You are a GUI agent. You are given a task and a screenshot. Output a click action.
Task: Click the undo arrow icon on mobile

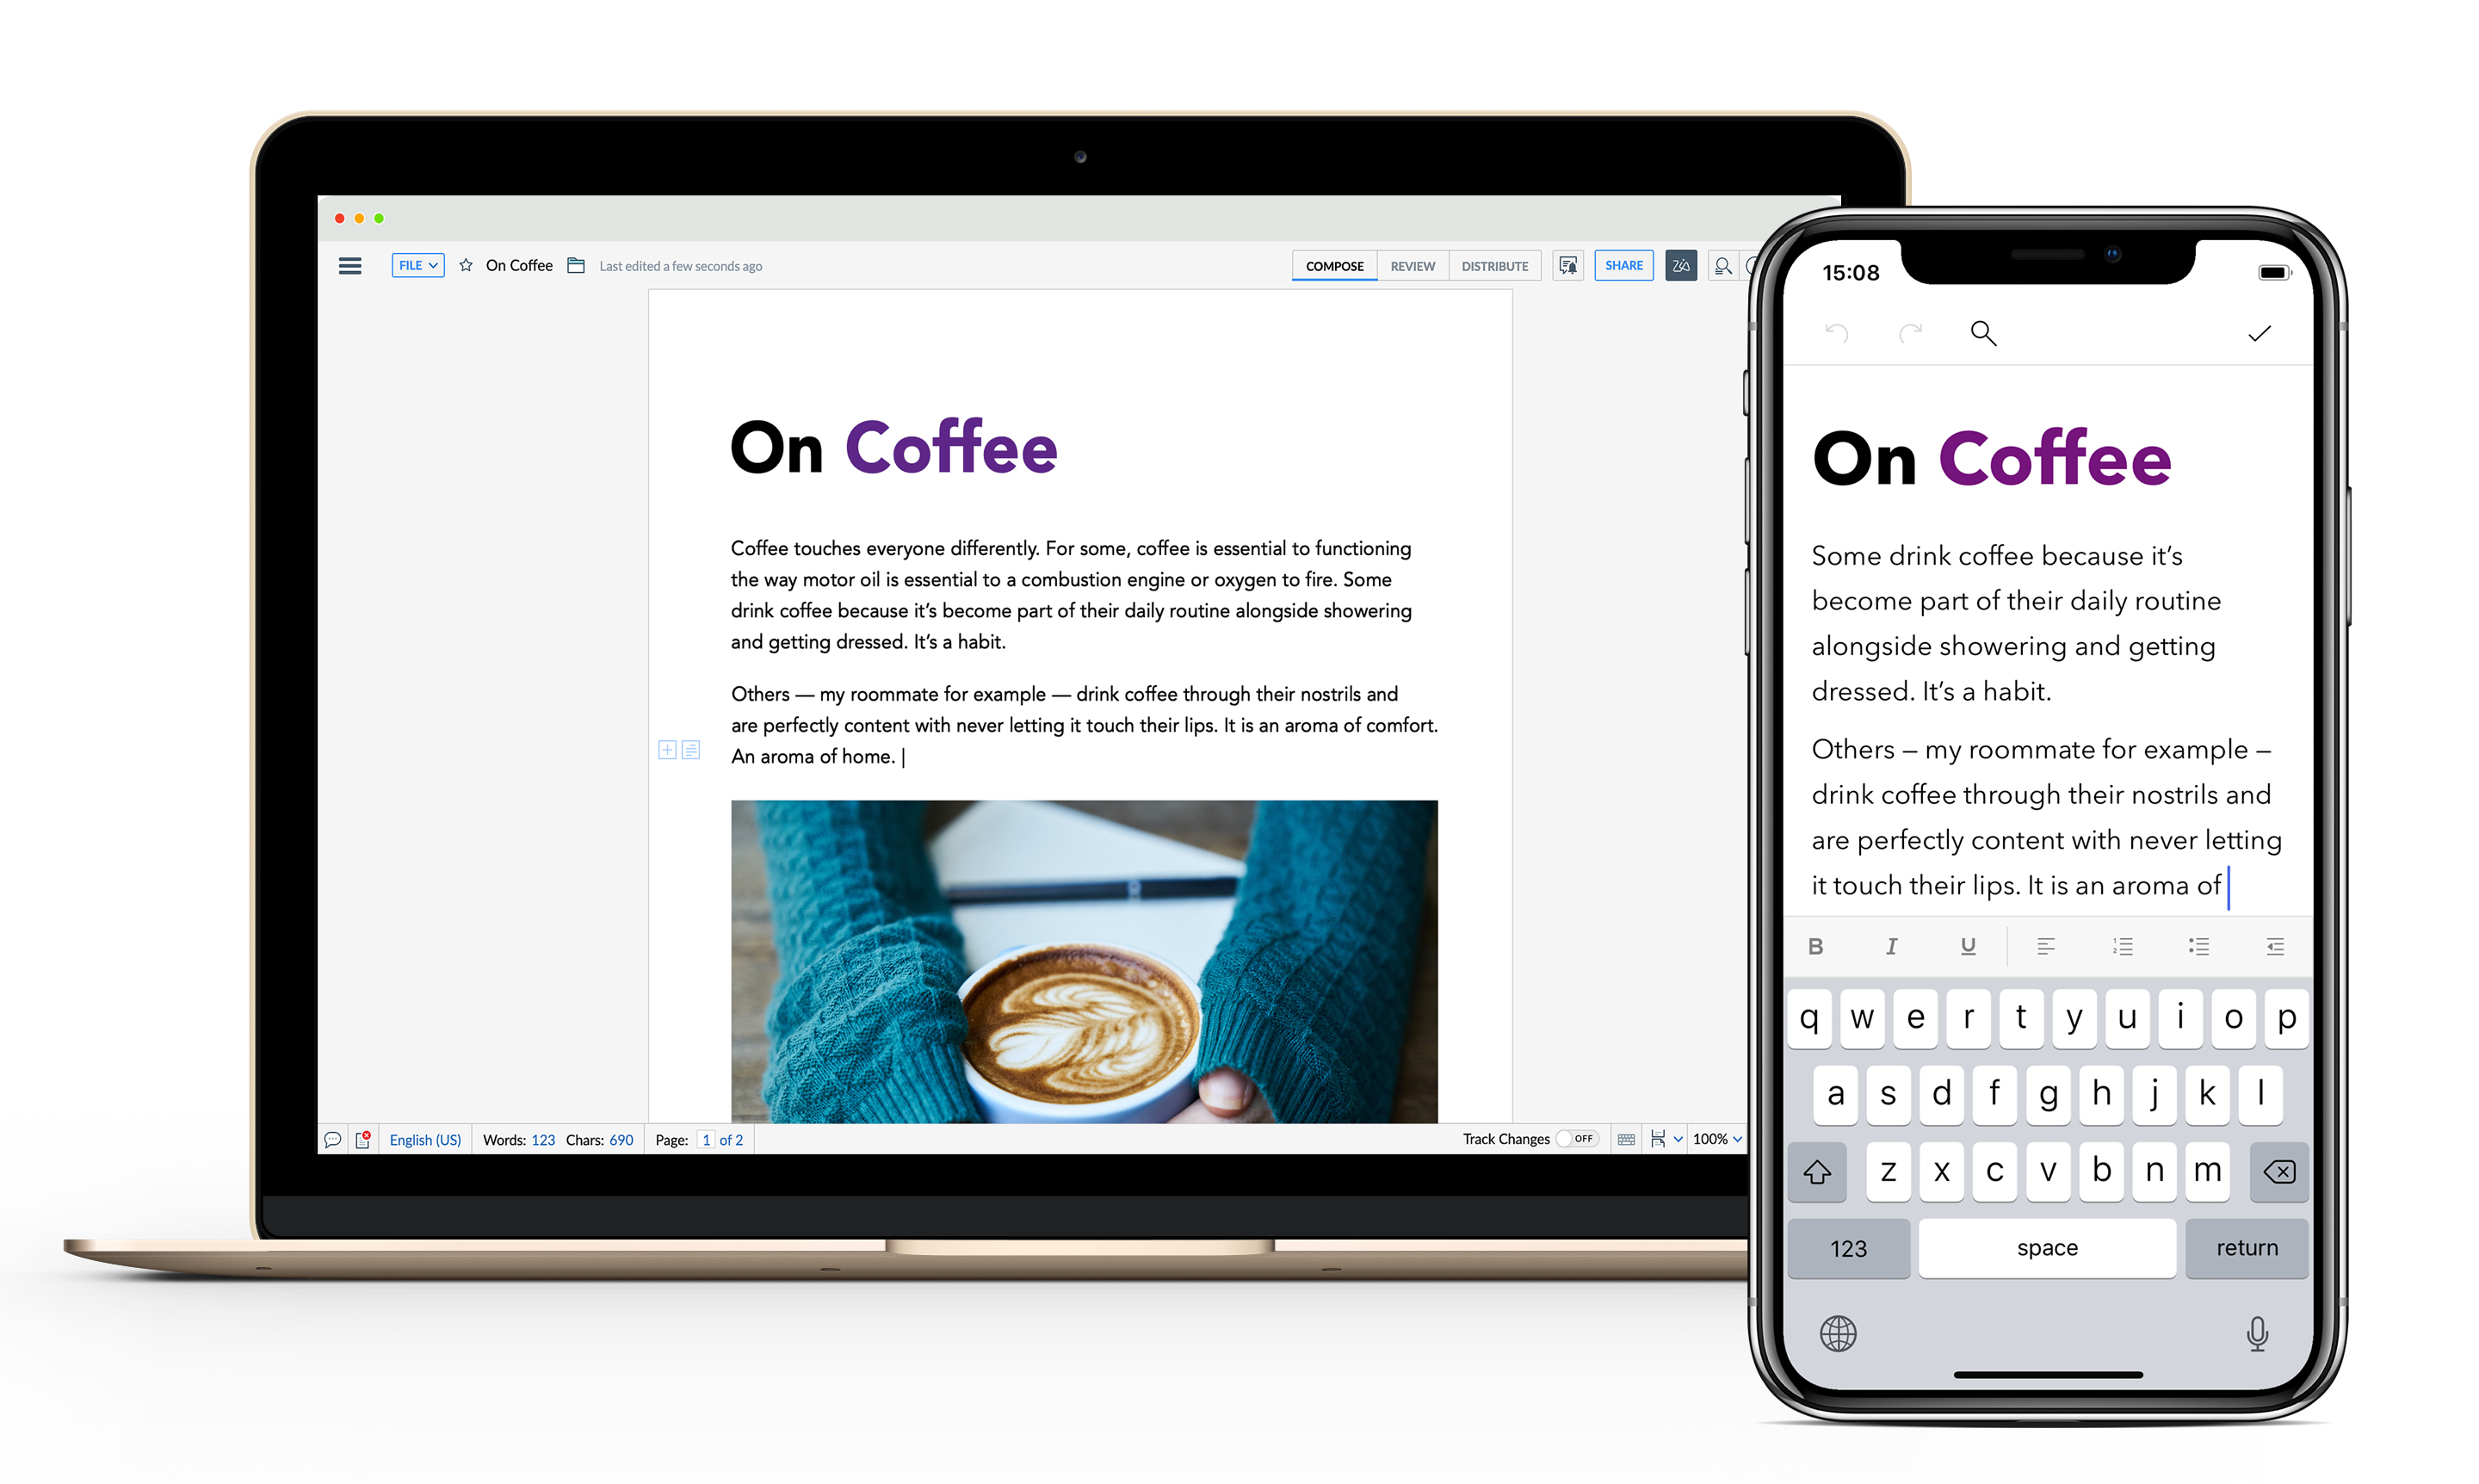click(x=1833, y=332)
